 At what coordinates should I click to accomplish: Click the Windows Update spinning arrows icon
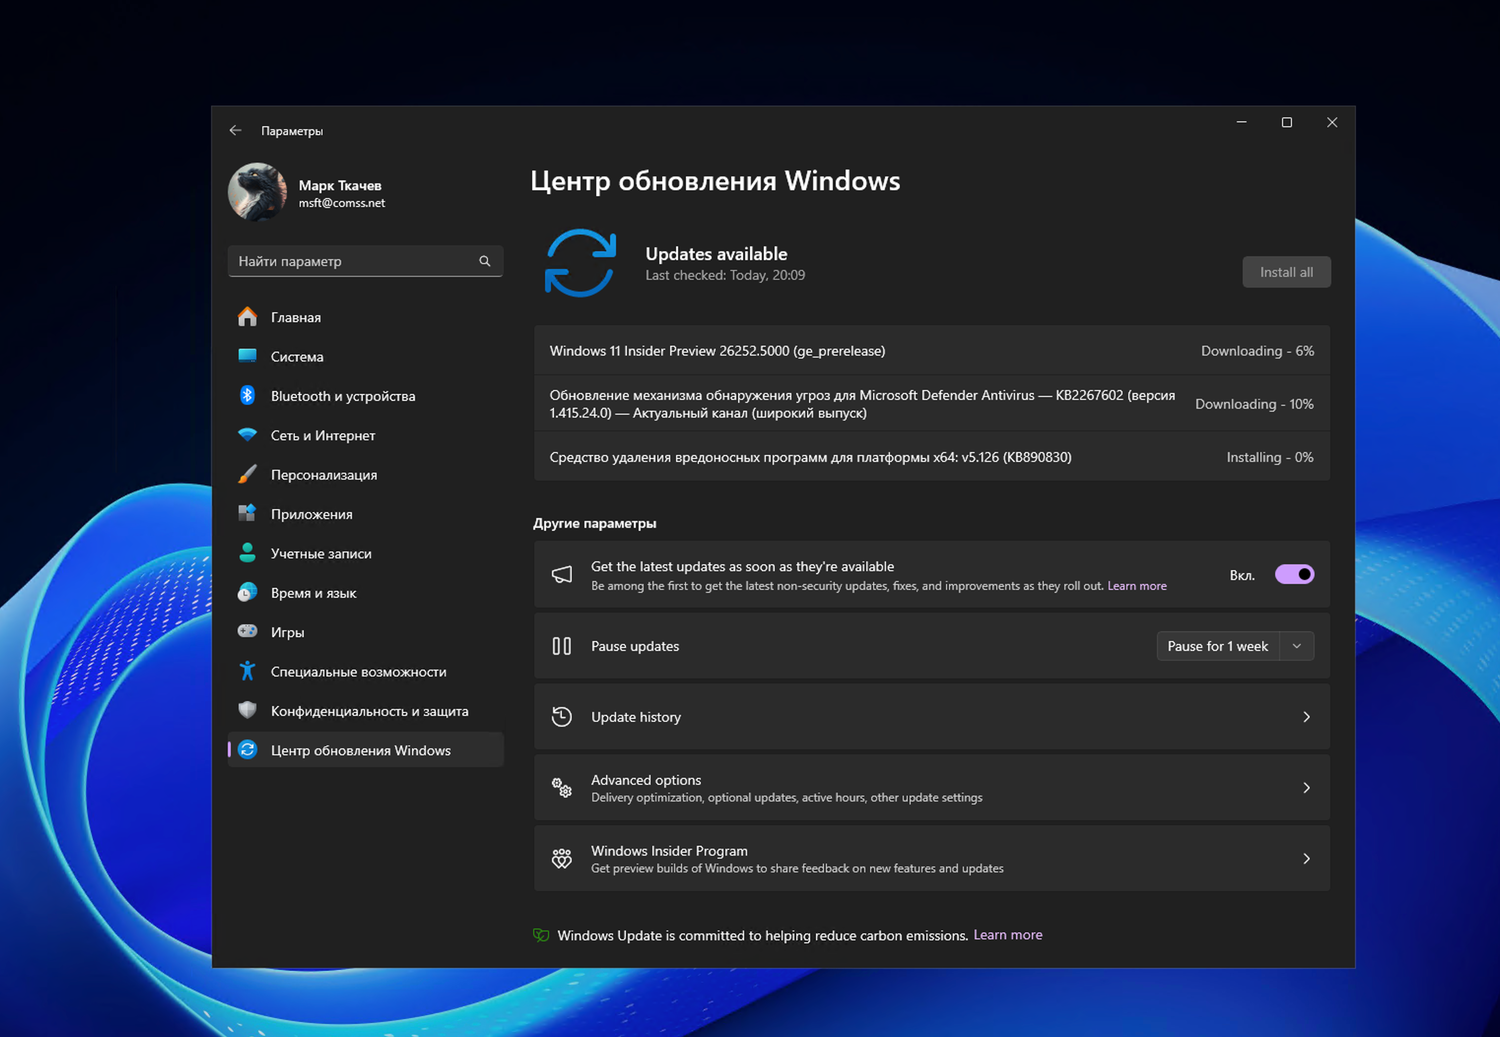point(580,262)
